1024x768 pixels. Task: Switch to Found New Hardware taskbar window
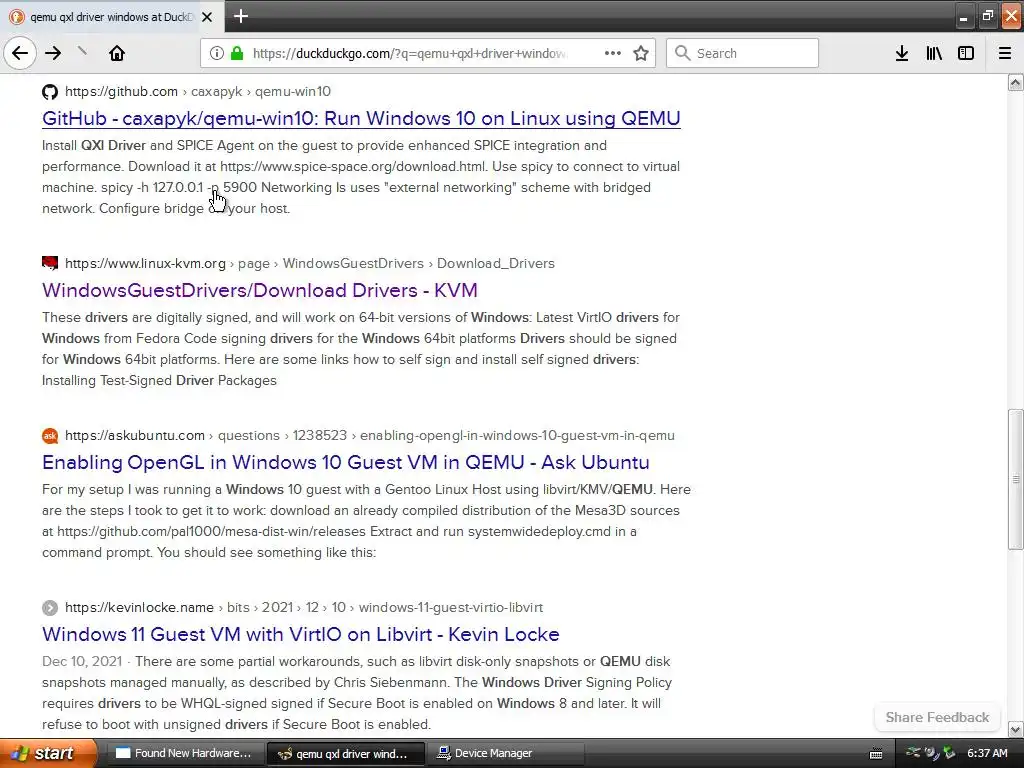184,753
